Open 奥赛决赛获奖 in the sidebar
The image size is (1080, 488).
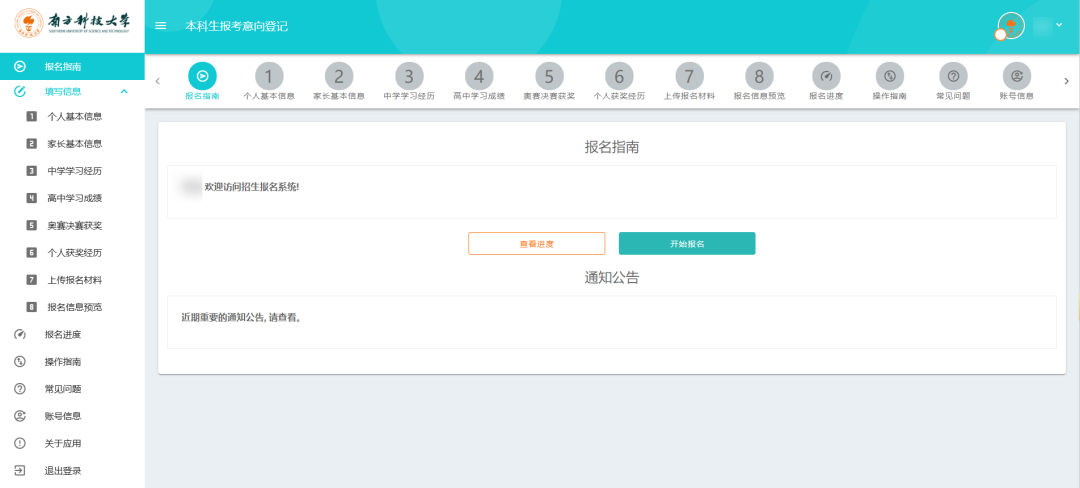point(74,226)
